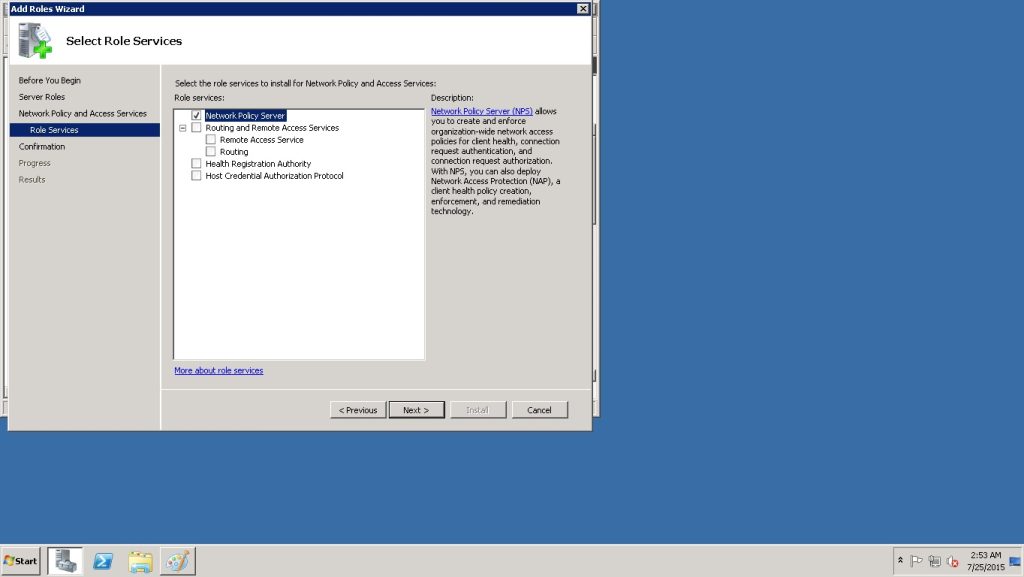Click the muted volume tray icon
The height and width of the screenshot is (577, 1024).
point(952,561)
